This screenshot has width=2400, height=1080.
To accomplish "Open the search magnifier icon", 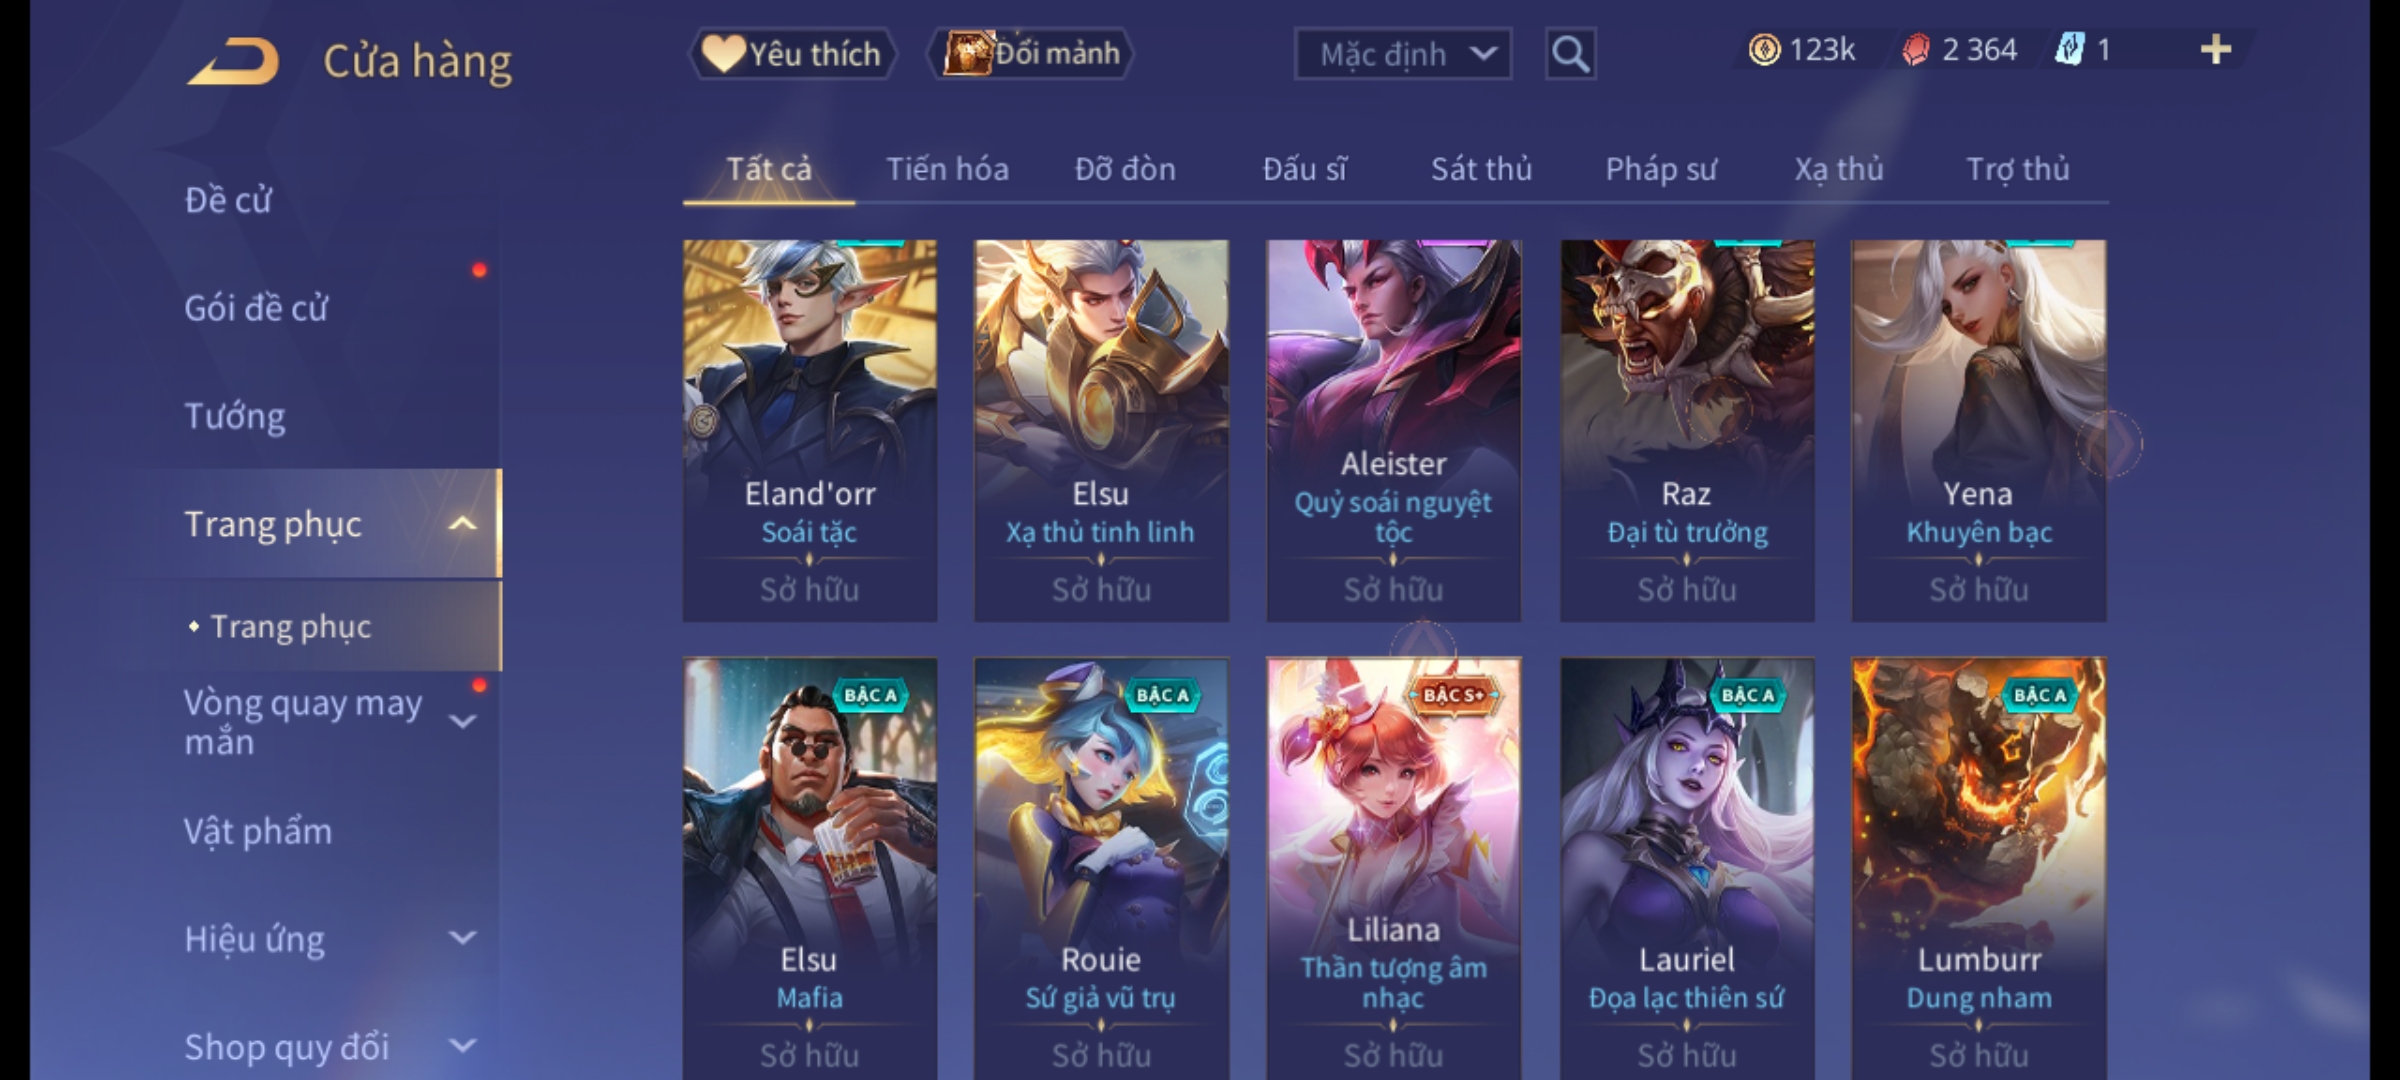I will tap(1570, 54).
